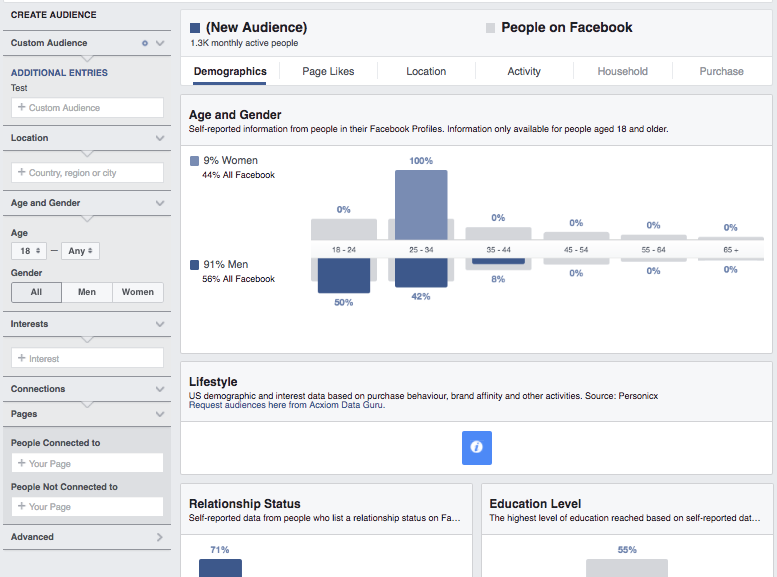Click the Custom Audience gear settings icon
This screenshot has height=577, width=777.
pos(145,43)
